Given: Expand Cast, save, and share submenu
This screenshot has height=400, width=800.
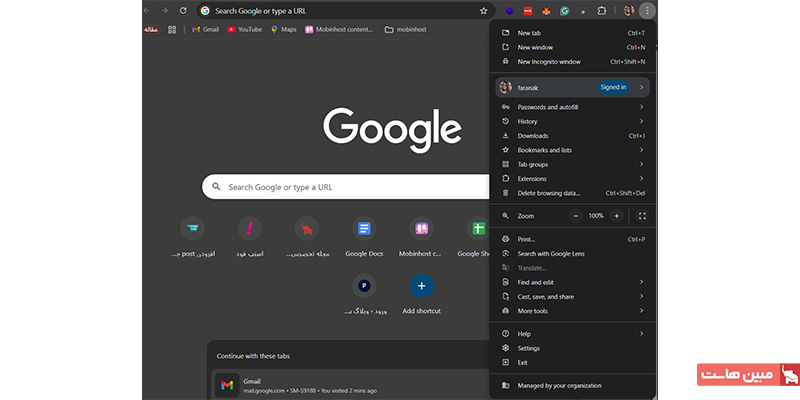Looking at the screenshot, I should pos(572,296).
